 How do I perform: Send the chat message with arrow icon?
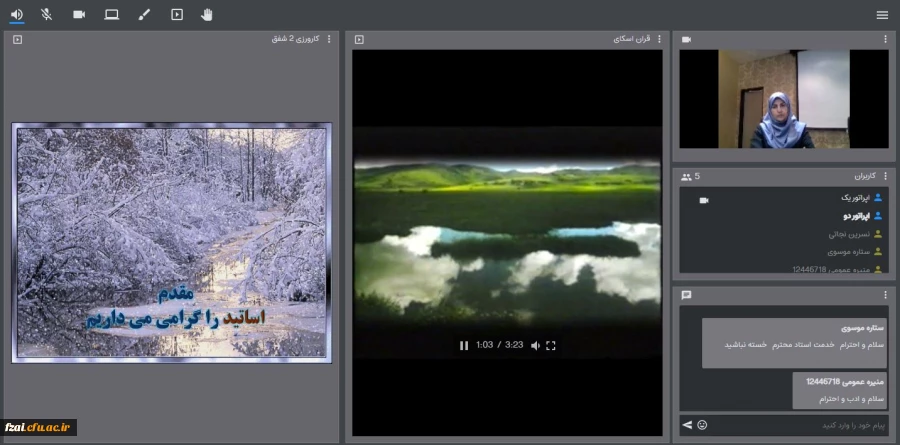click(687, 425)
